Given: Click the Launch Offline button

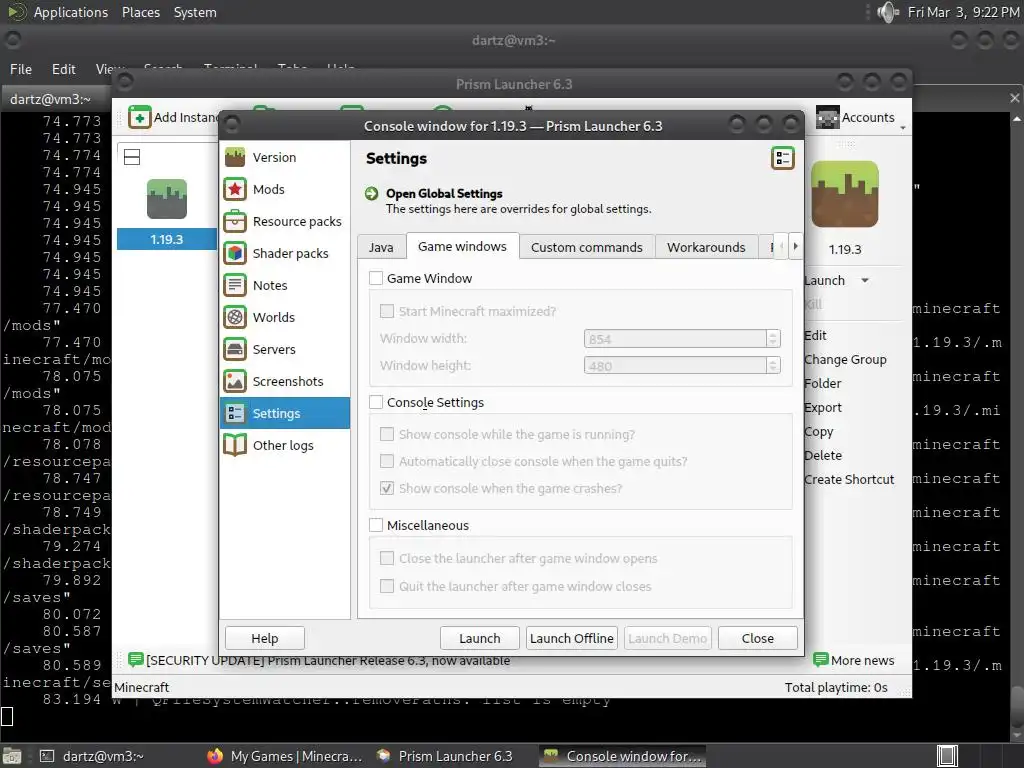Looking at the screenshot, I should pos(571,638).
